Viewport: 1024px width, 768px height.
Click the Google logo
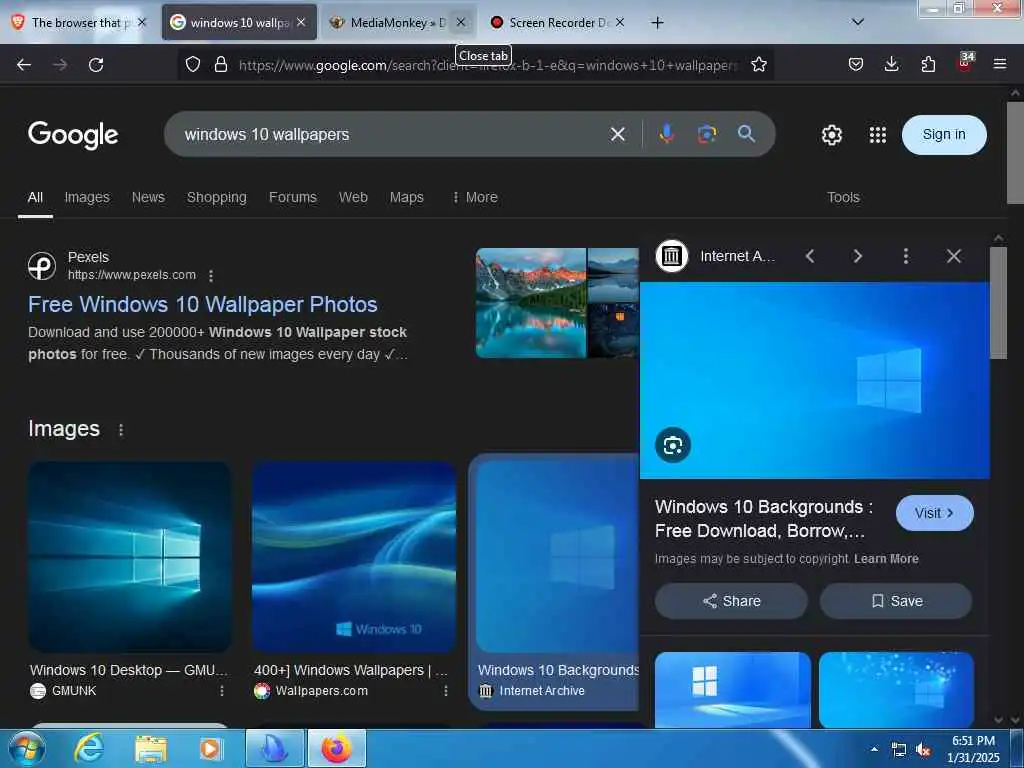point(73,135)
